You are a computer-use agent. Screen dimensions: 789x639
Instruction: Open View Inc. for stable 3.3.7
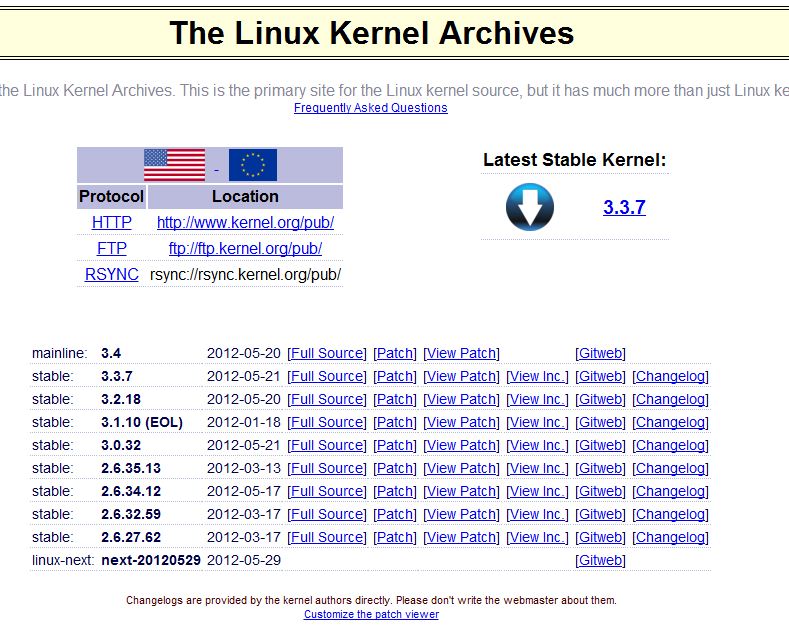[x=537, y=376]
